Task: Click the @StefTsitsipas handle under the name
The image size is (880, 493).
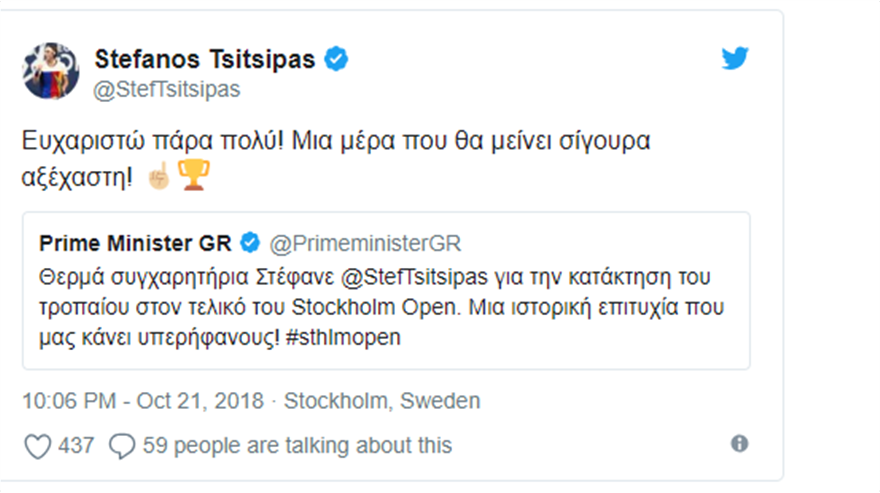Action: click(x=167, y=89)
